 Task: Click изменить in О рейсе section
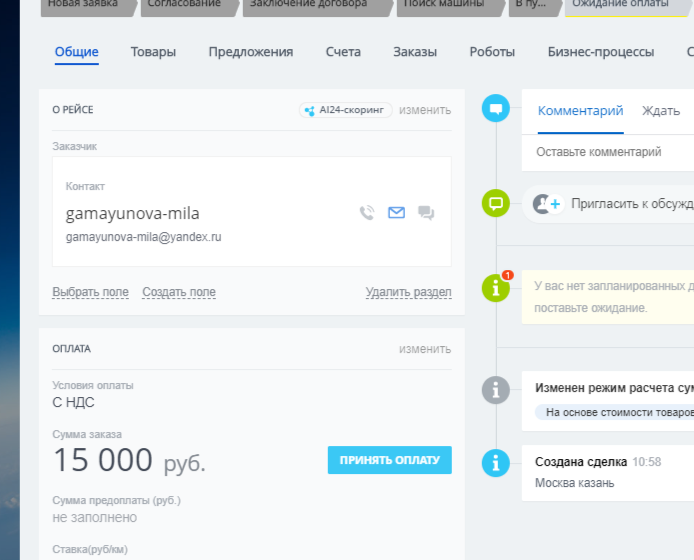point(425,110)
